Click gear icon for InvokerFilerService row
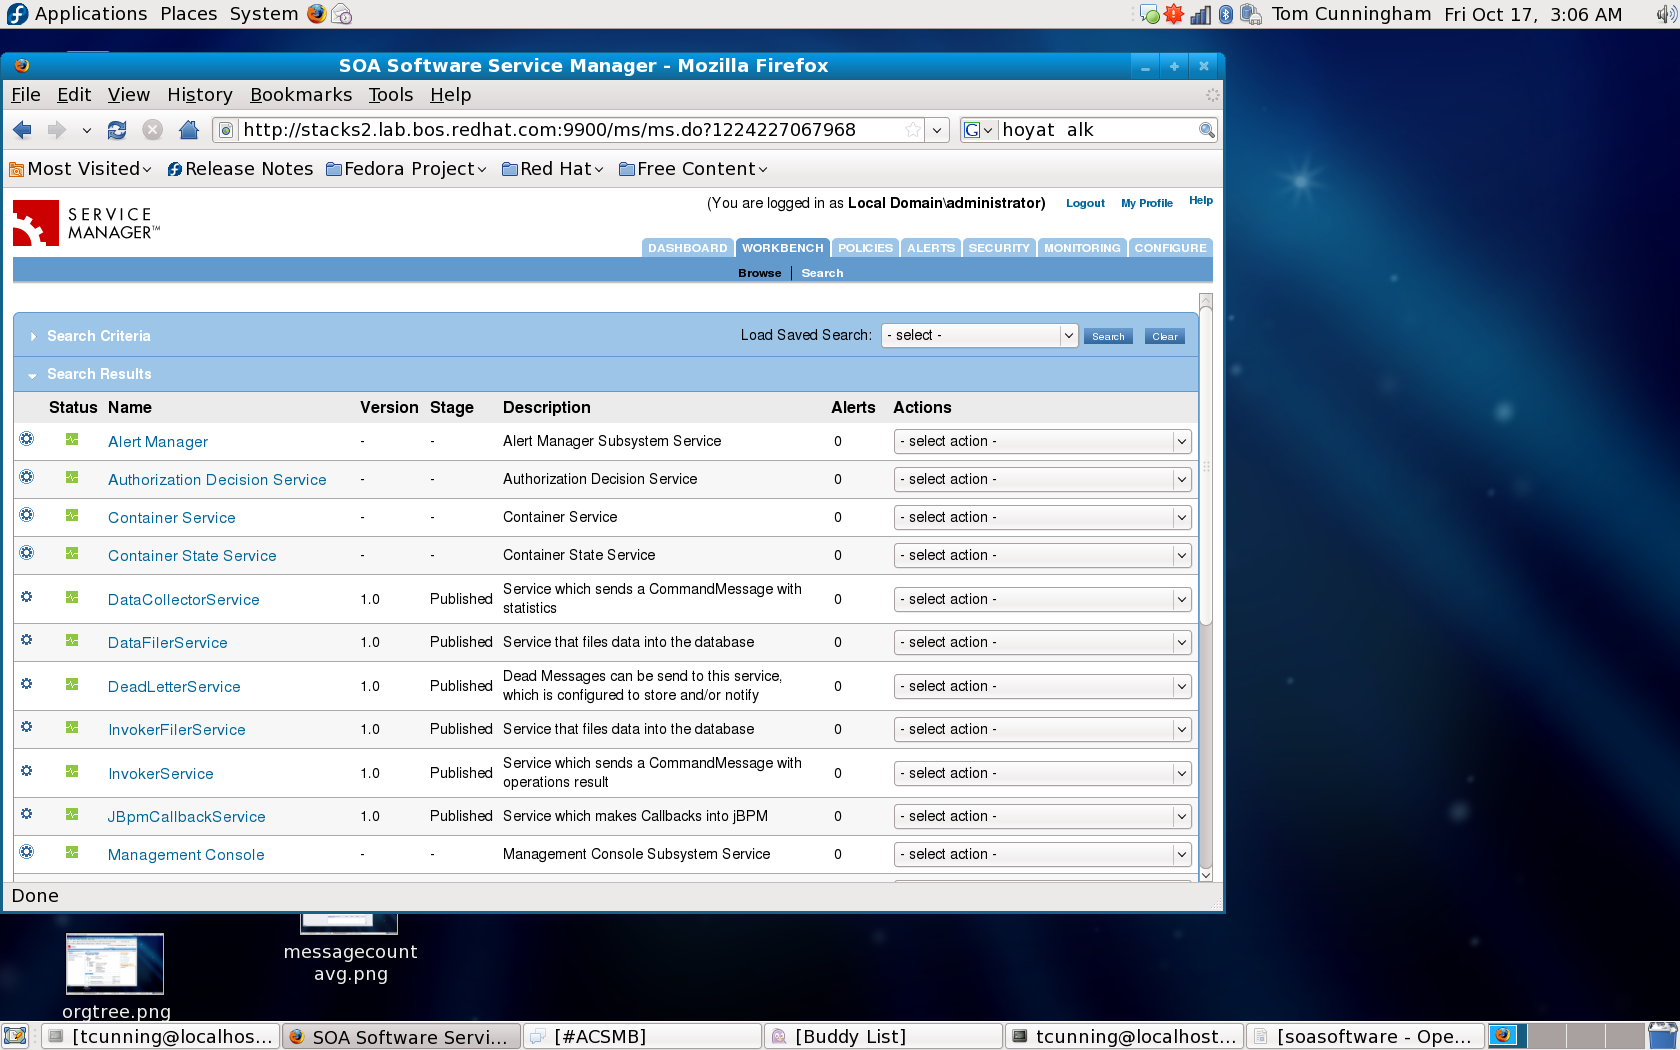The height and width of the screenshot is (1050, 1680). (x=27, y=727)
